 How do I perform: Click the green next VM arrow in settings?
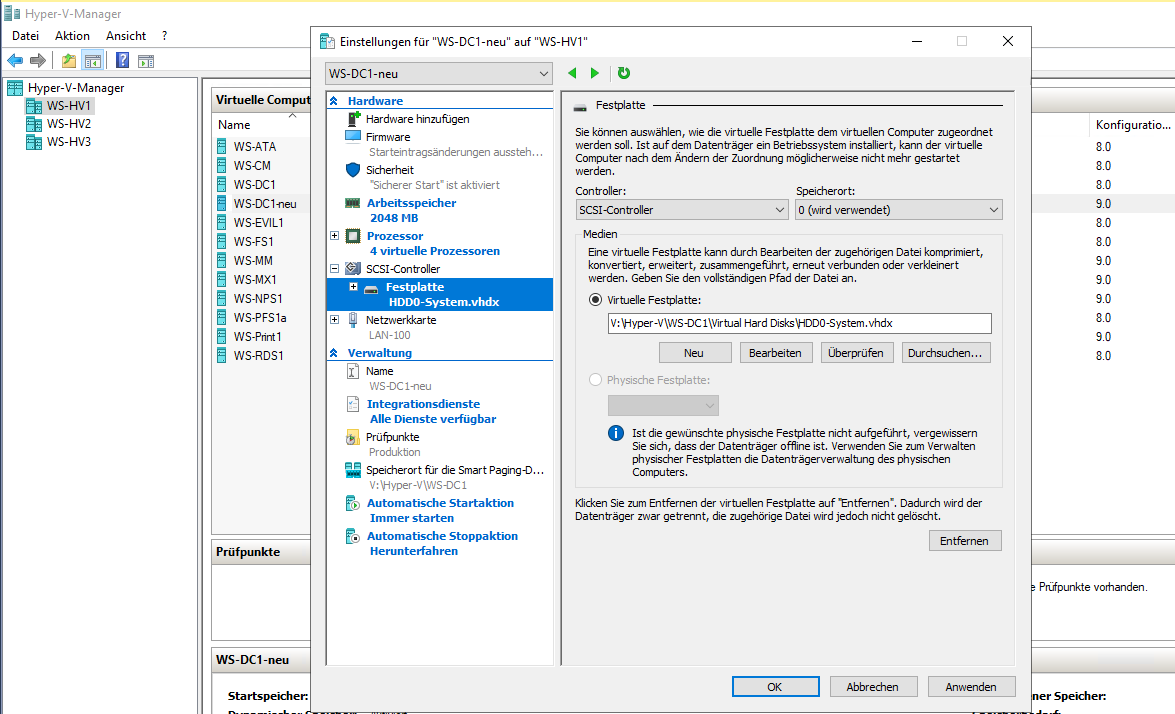point(595,73)
